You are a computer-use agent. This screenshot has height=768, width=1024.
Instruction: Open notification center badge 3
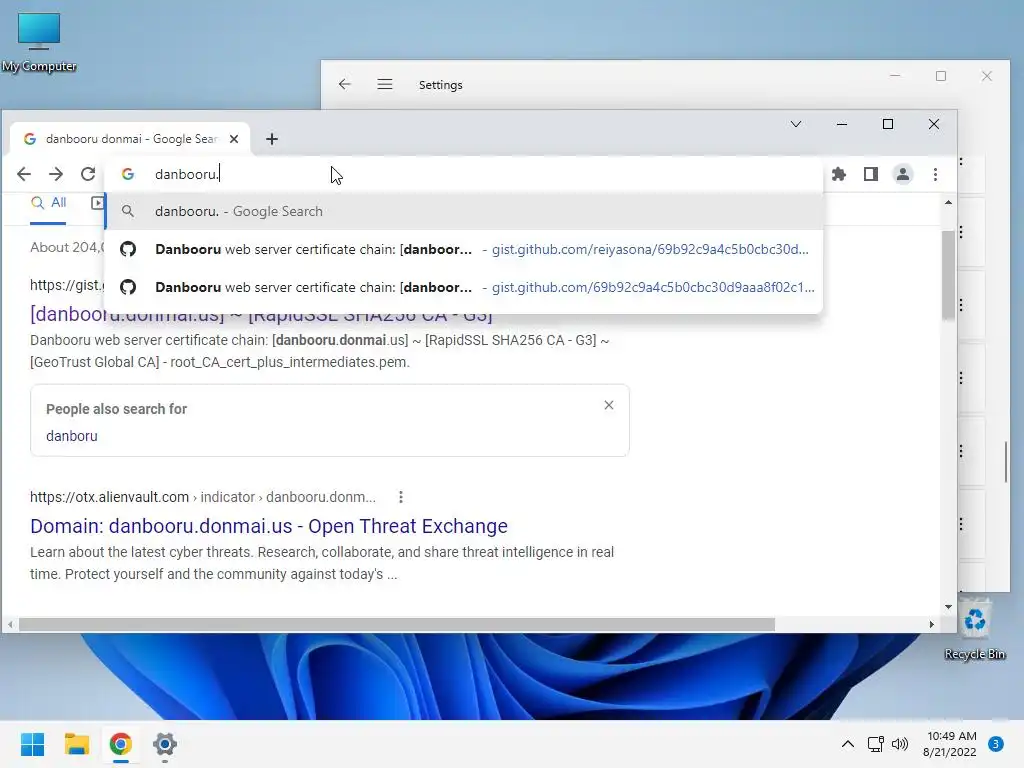[996, 744]
